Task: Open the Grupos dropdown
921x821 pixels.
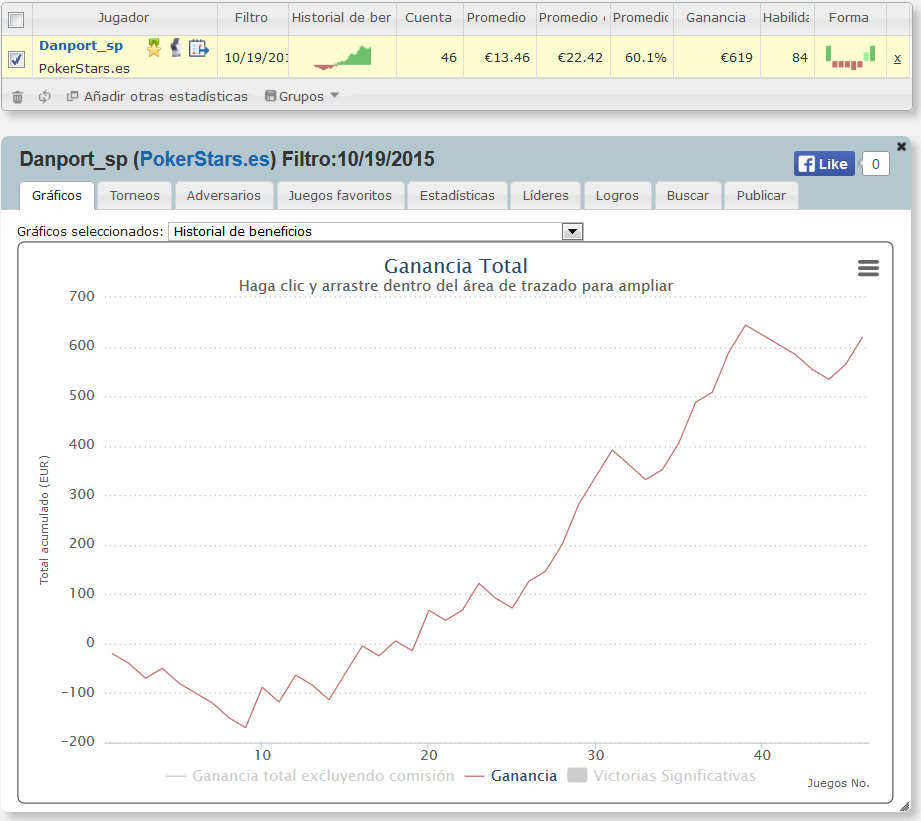Action: [x=302, y=96]
